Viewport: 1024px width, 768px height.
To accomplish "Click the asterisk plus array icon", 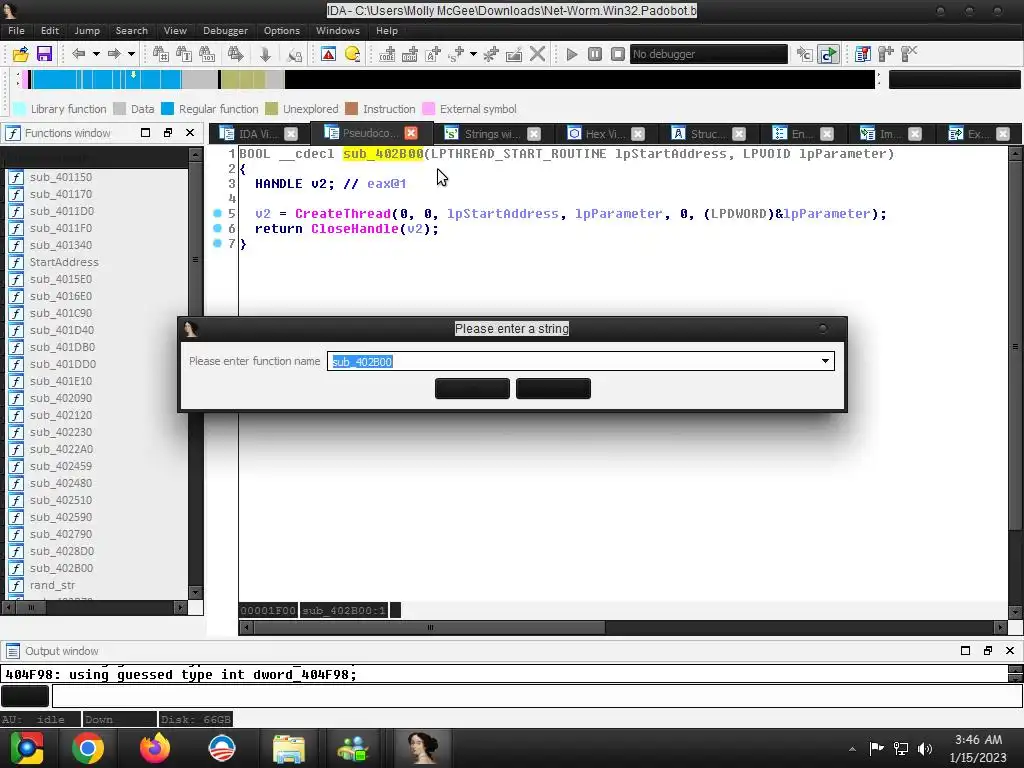I will tap(491, 54).
